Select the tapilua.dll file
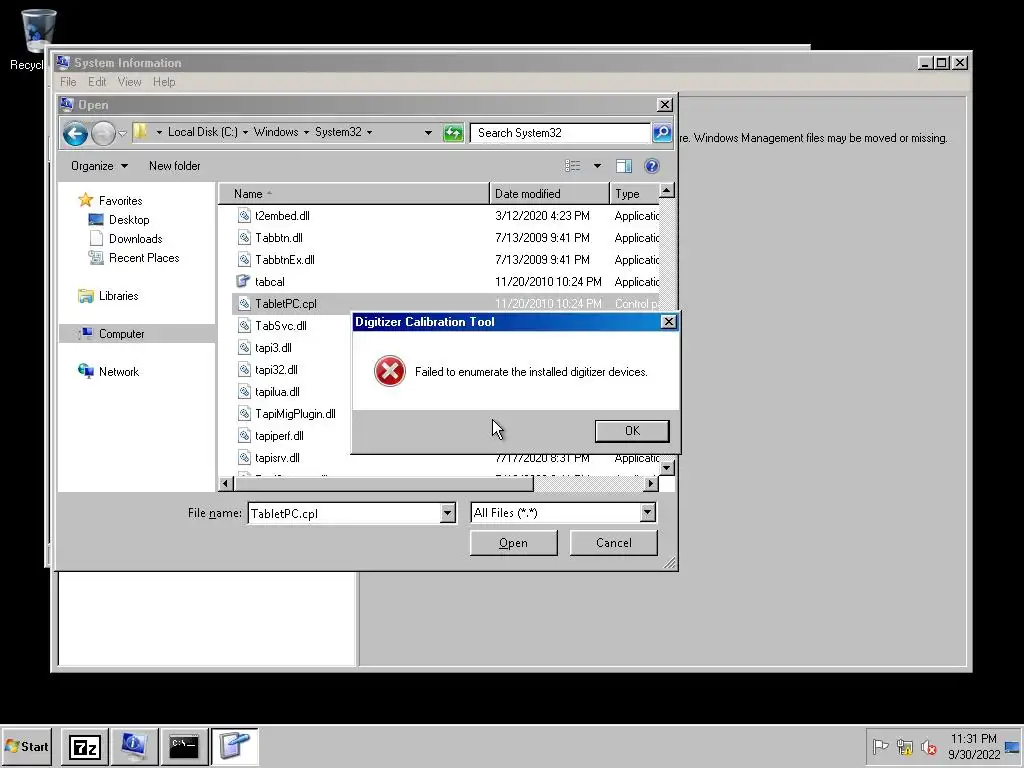Screen dimensions: 1024x768 pos(277,392)
